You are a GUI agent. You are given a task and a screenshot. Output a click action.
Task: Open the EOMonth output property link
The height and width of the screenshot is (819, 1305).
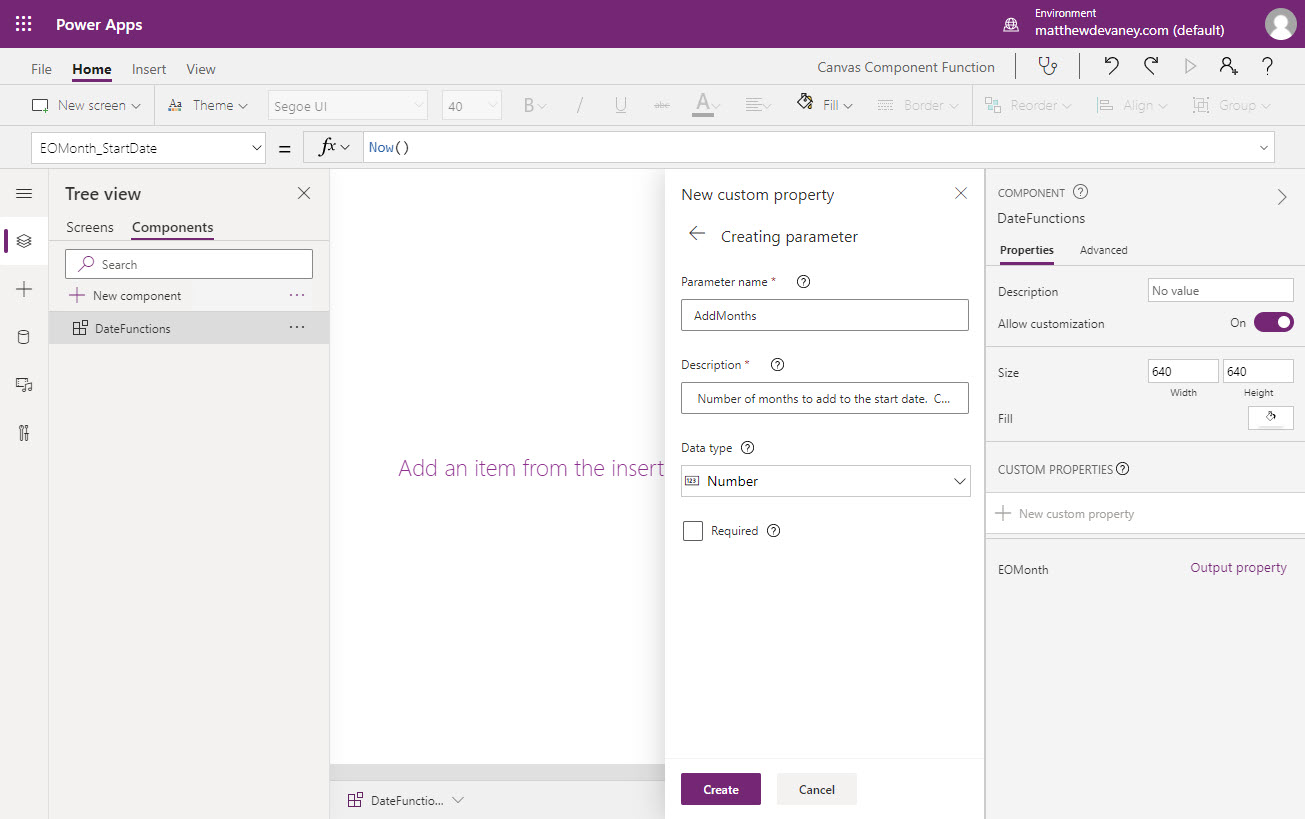pos(1238,567)
